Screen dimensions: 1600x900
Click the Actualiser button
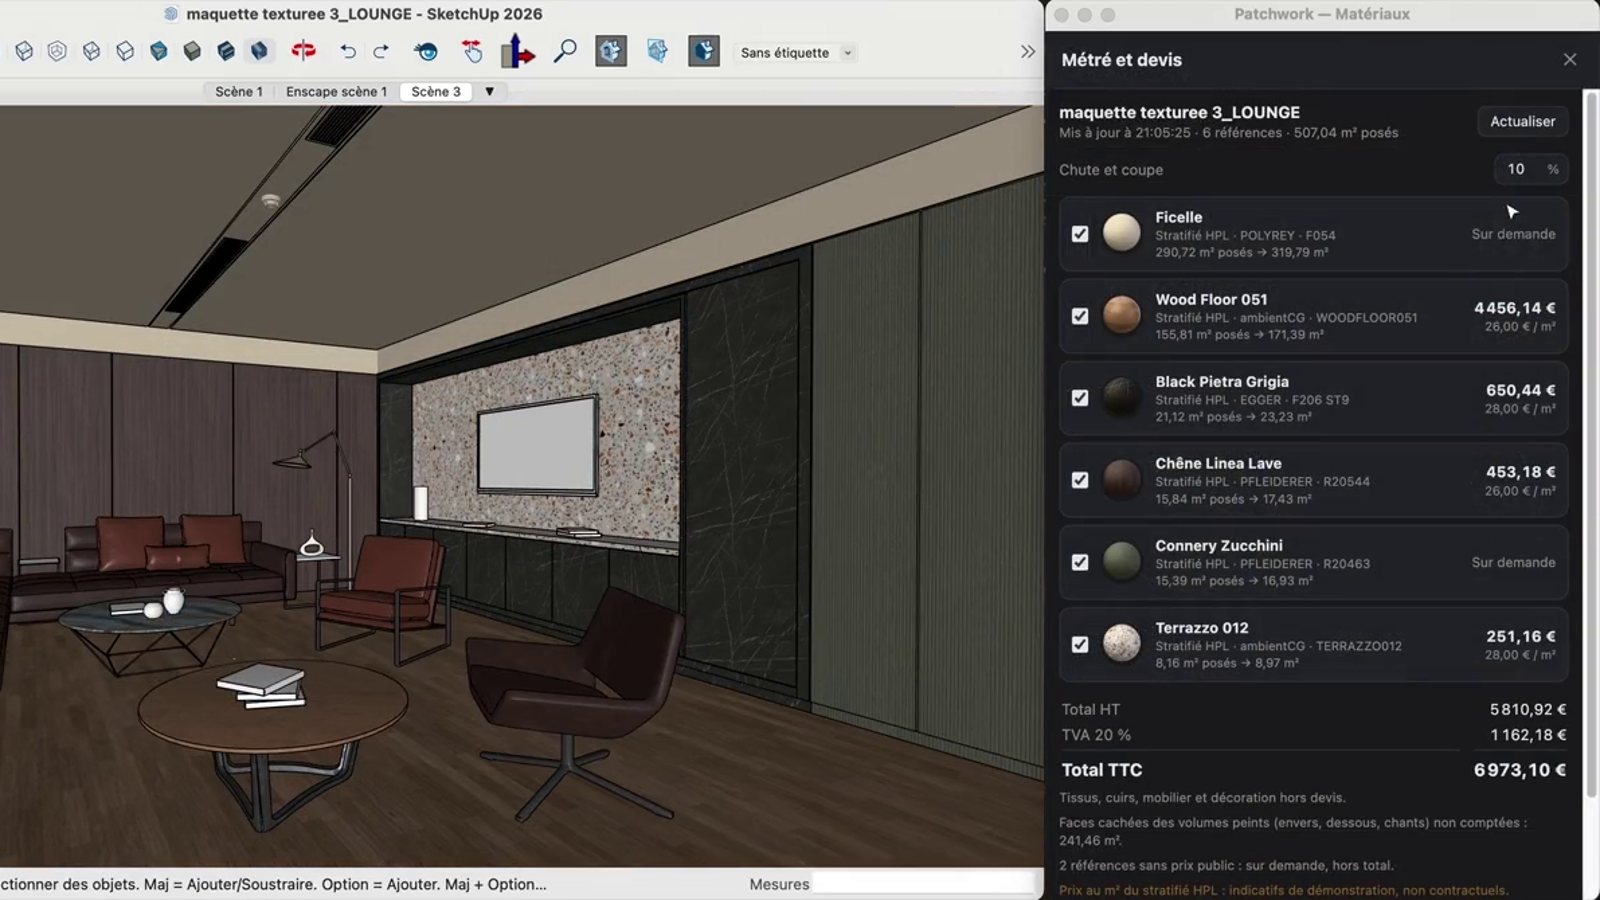(x=1523, y=121)
